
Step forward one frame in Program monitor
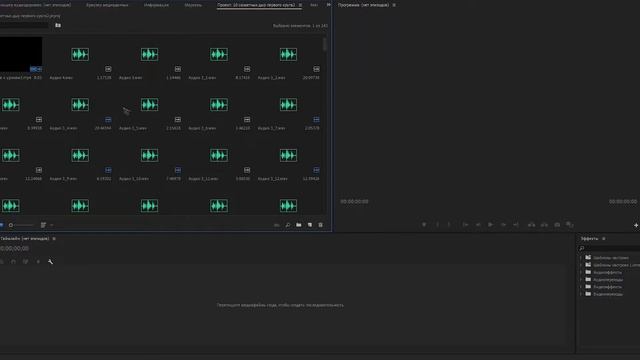pos(503,224)
